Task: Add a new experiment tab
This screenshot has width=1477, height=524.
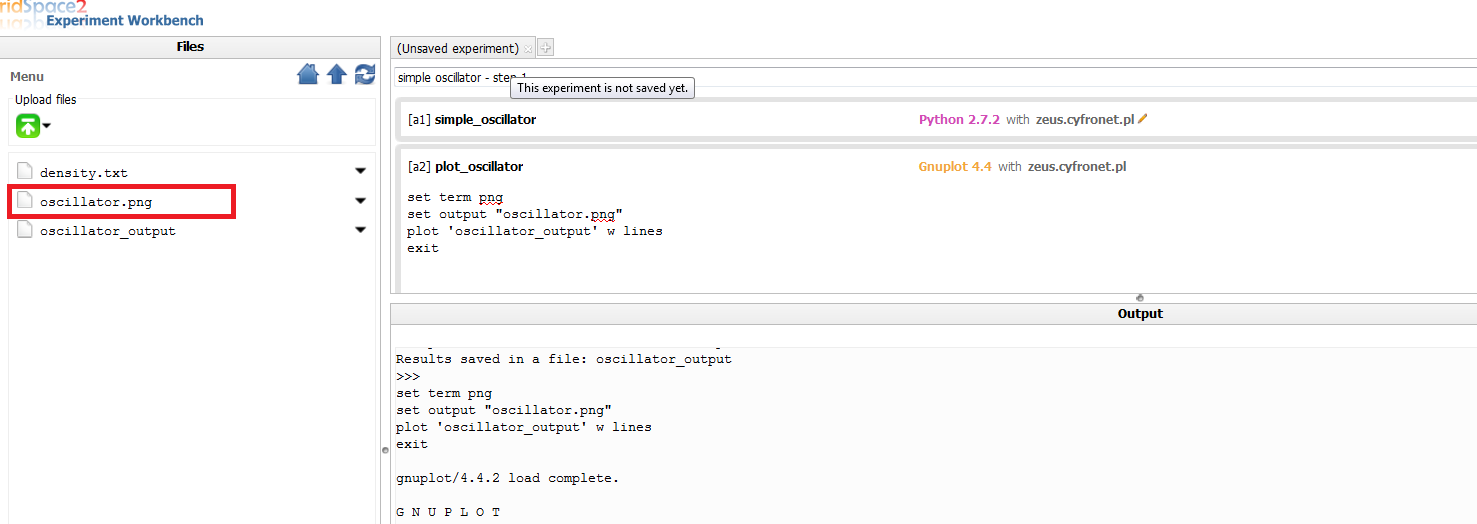Action: tap(545, 47)
